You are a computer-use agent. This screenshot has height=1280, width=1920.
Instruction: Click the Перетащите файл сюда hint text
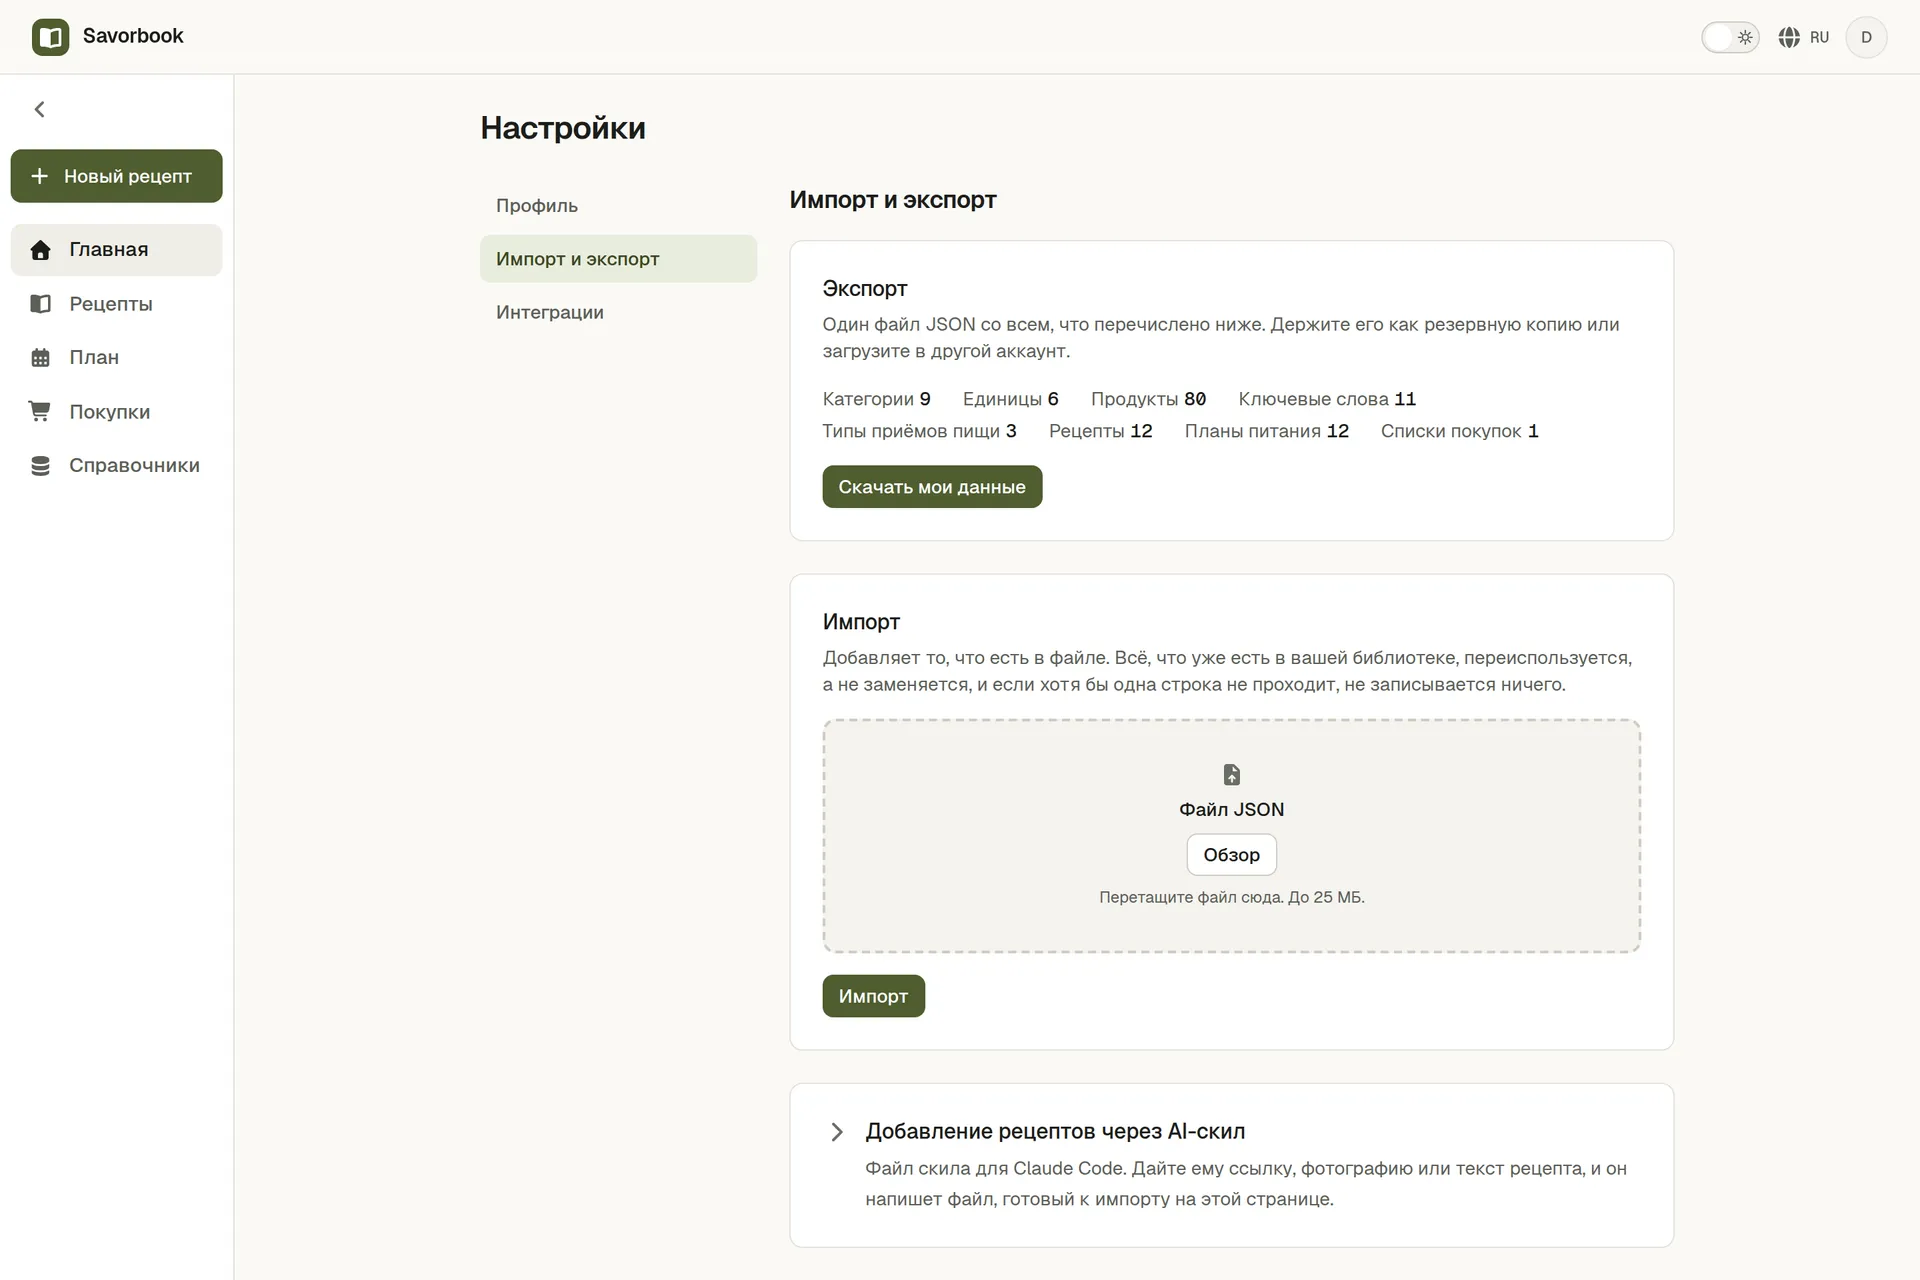[1231, 897]
